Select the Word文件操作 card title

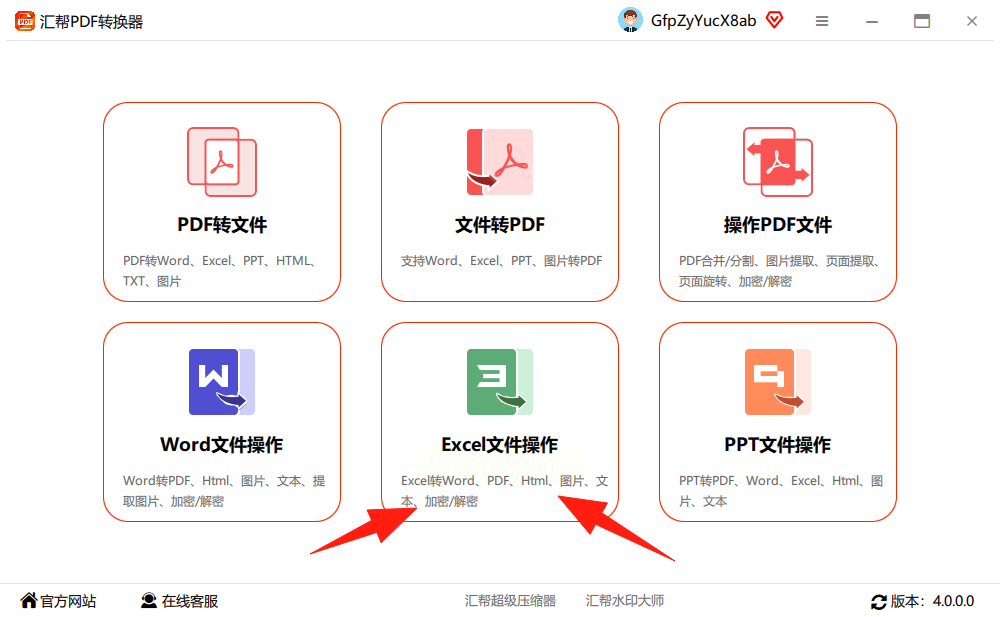222,445
